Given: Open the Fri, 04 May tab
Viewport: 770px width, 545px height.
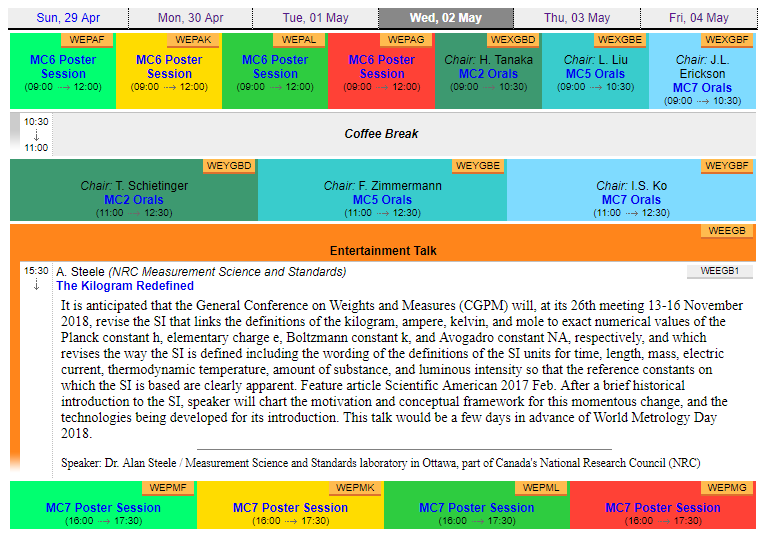Looking at the screenshot, I should [698, 18].
